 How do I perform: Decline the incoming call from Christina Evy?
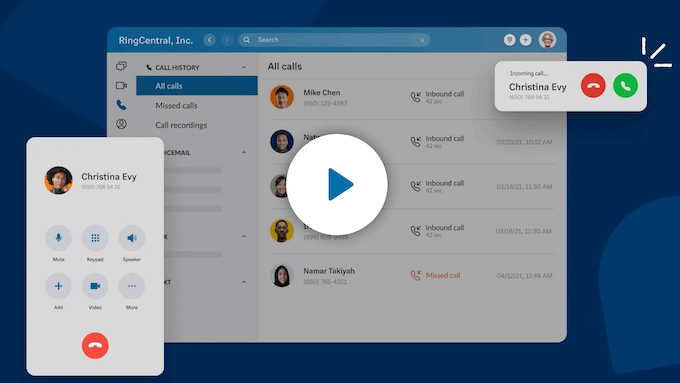click(x=593, y=85)
